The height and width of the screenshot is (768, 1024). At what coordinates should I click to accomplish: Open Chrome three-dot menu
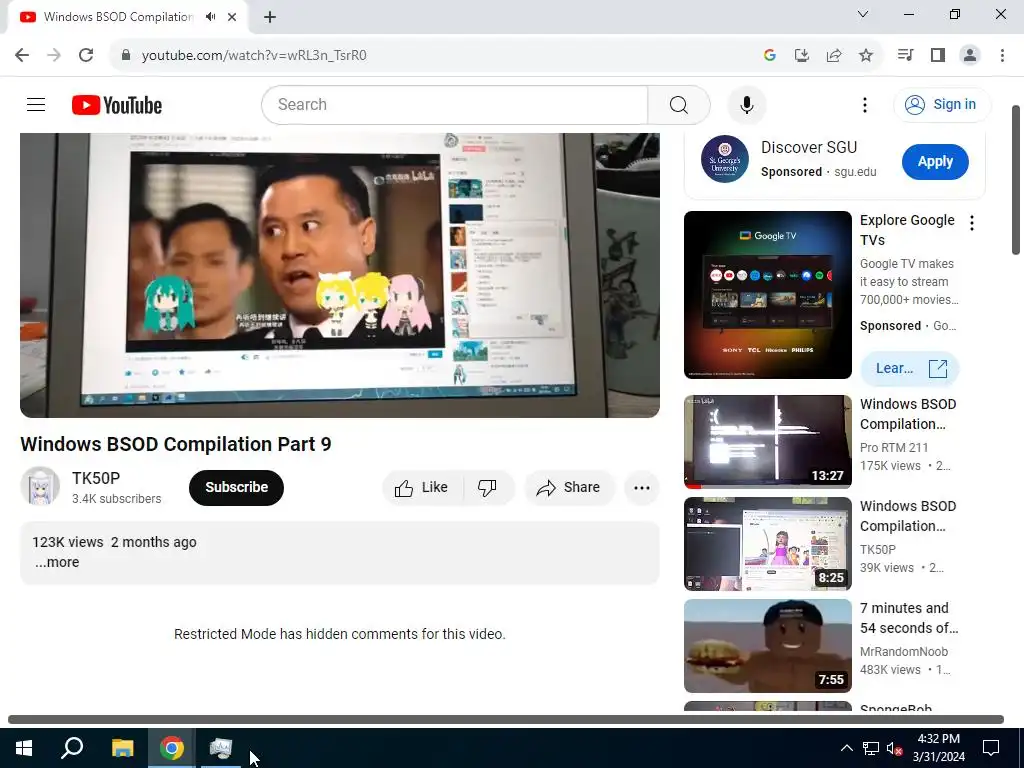[x=1002, y=55]
